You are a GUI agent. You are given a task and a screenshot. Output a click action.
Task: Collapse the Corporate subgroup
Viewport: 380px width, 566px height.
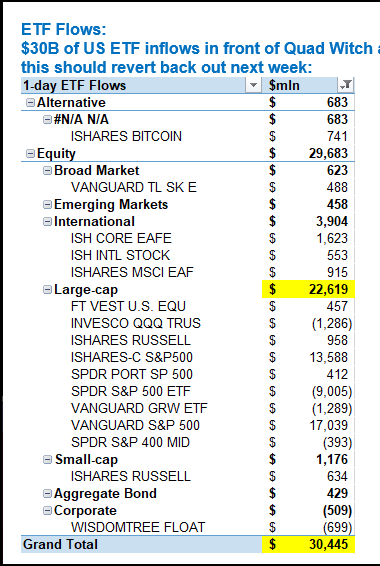pyautogui.click(x=47, y=510)
